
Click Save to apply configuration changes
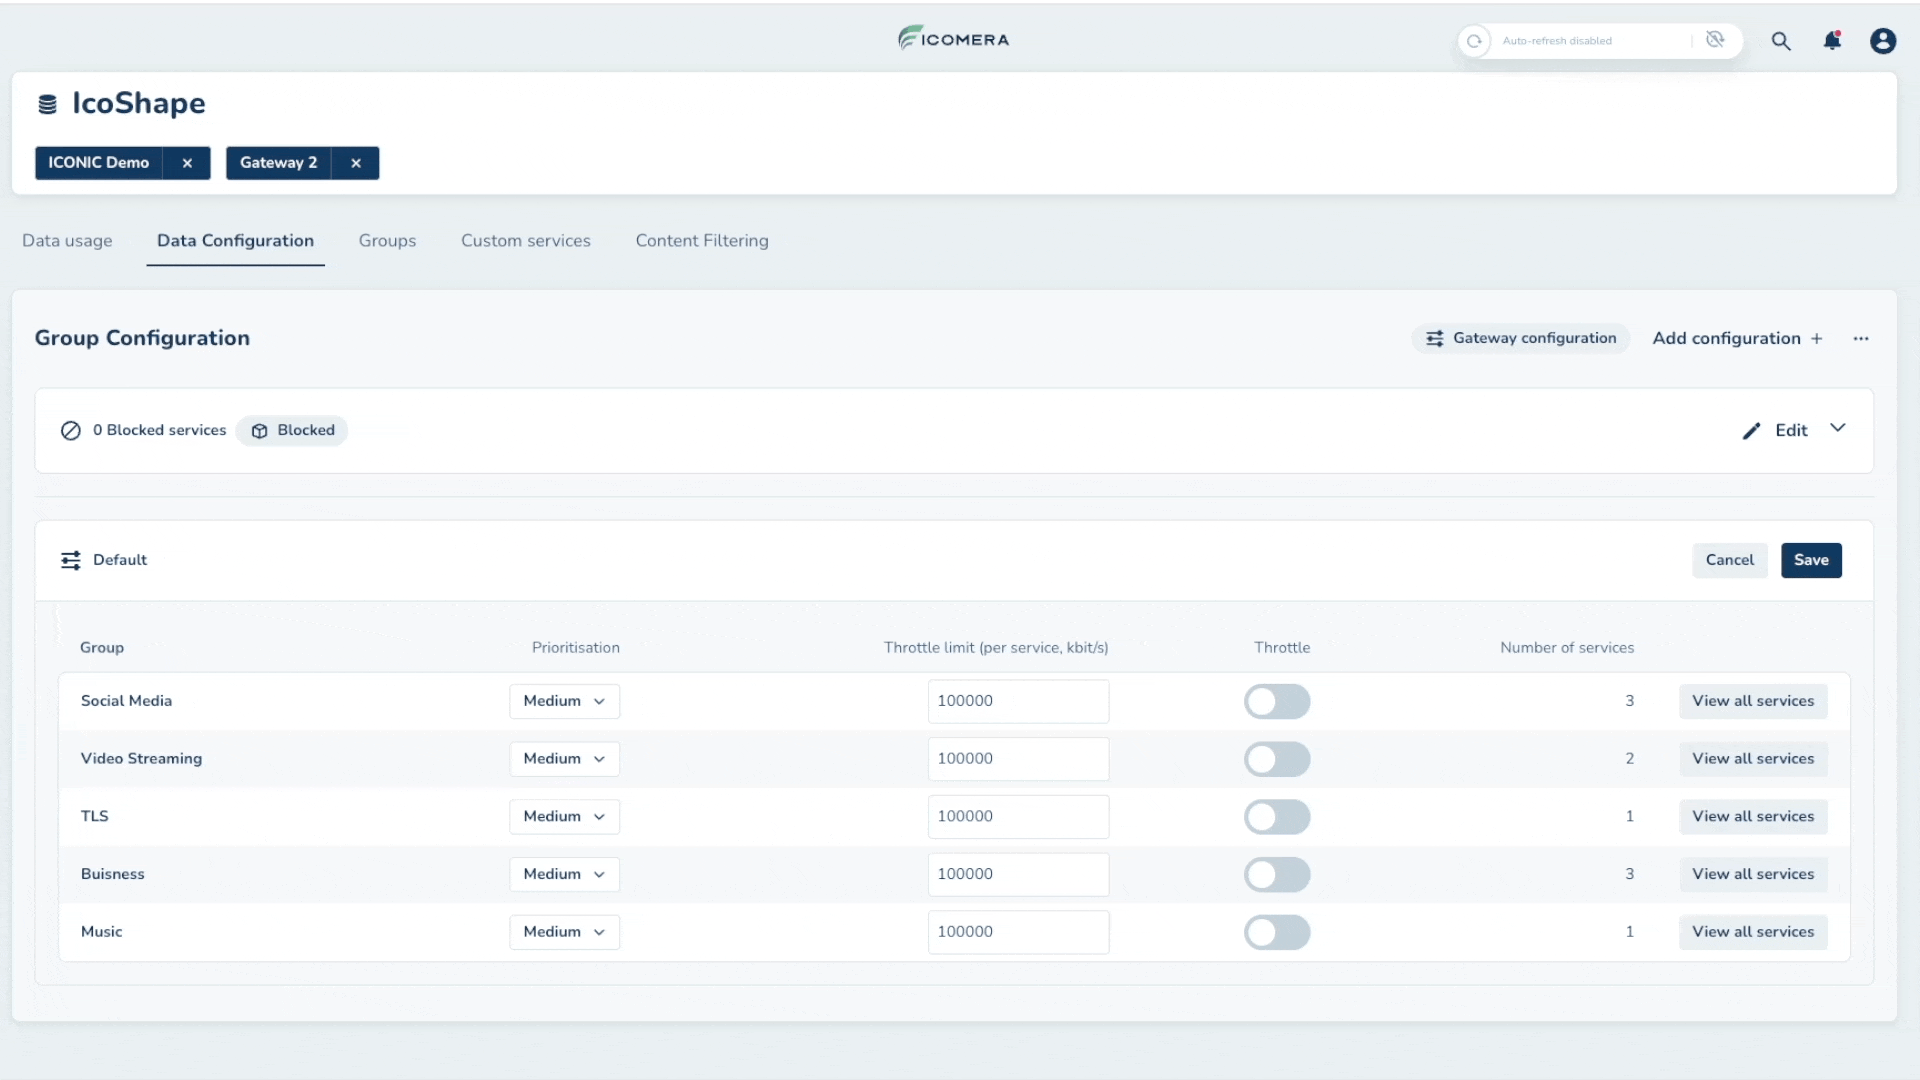pyautogui.click(x=1809, y=559)
